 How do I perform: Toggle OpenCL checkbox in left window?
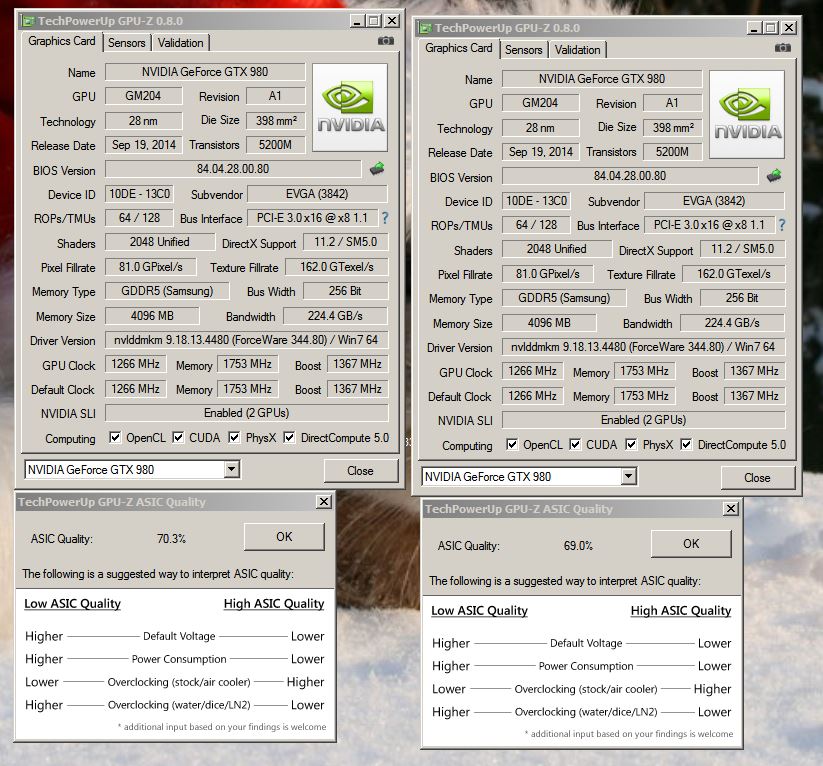pyautogui.click(x=115, y=437)
